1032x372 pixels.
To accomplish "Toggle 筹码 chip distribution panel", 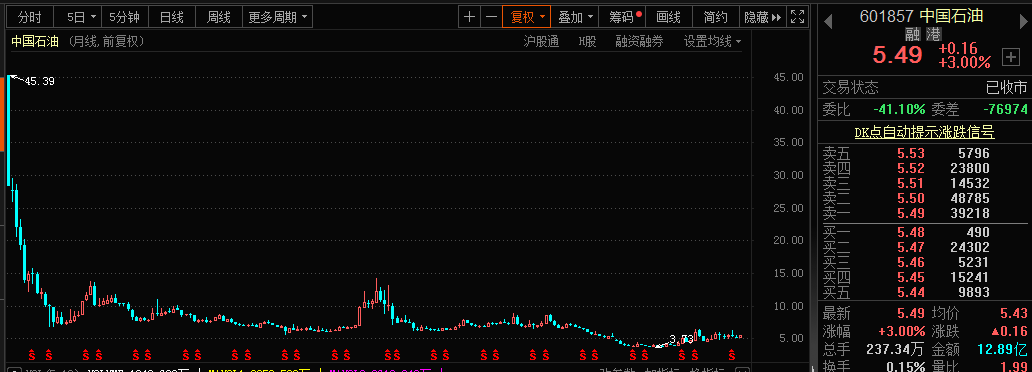I will click(x=624, y=17).
